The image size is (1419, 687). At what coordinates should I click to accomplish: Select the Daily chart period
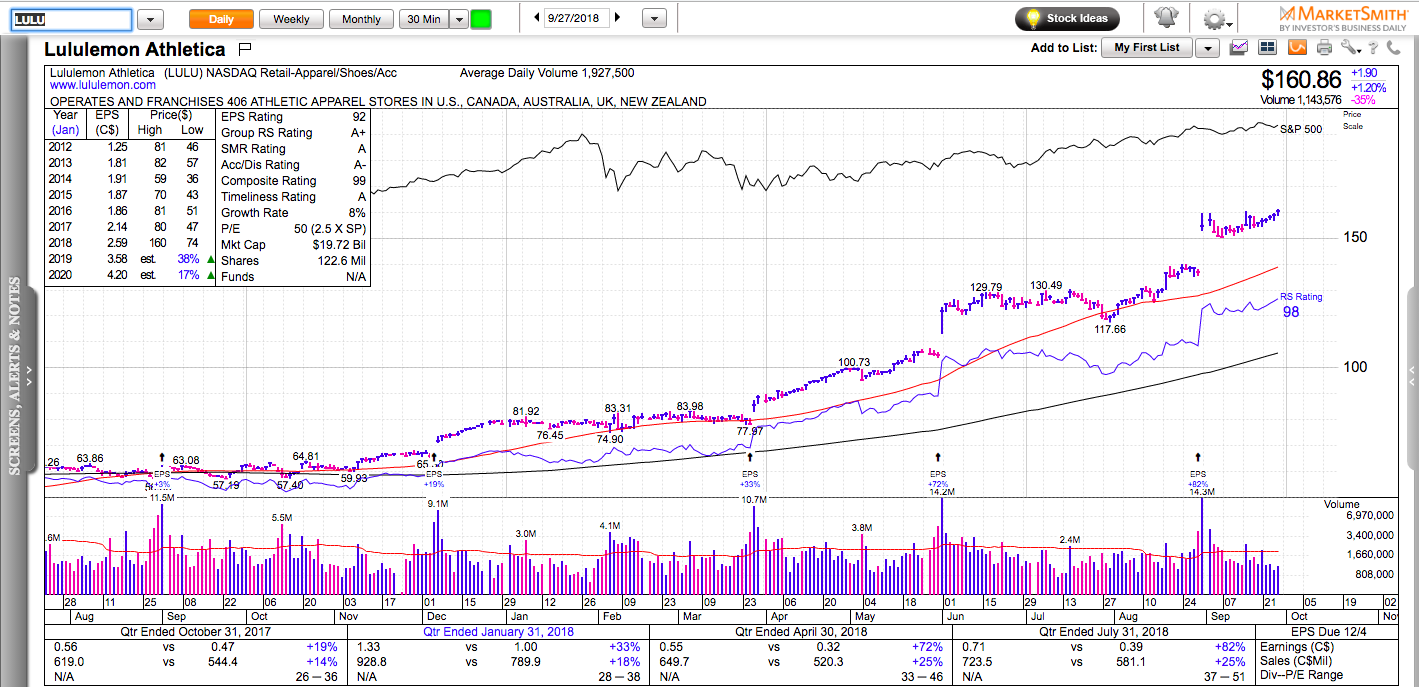(x=221, y=19)
